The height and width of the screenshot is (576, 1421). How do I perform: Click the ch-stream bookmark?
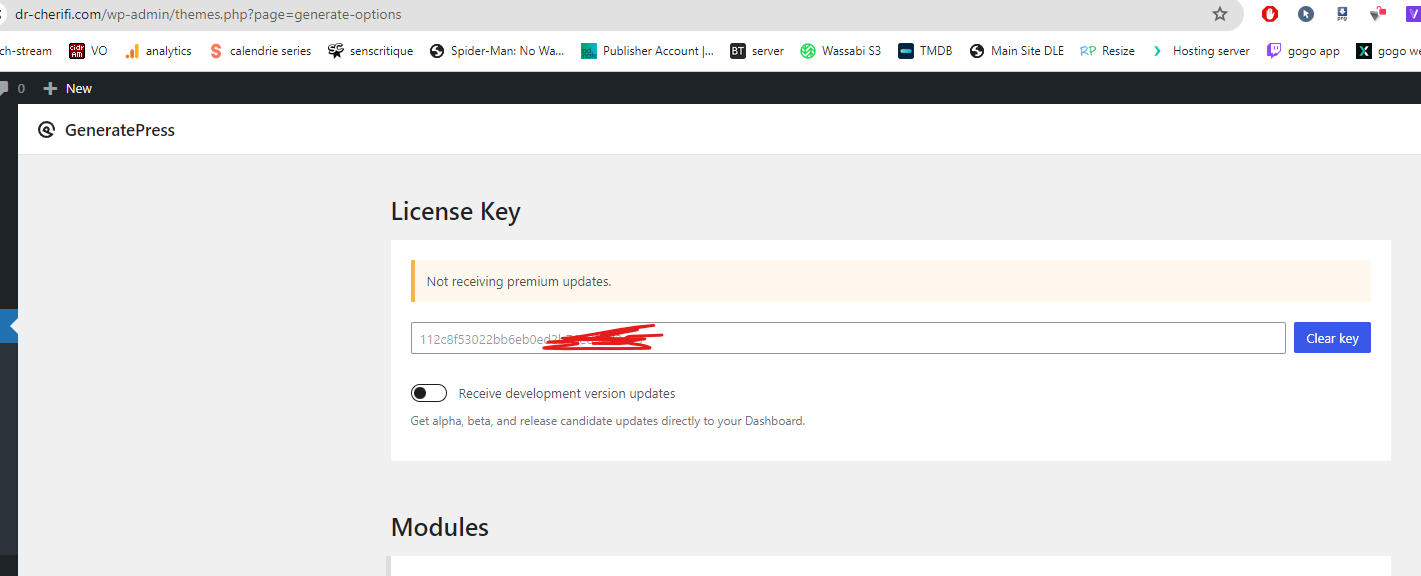(26, 51)
